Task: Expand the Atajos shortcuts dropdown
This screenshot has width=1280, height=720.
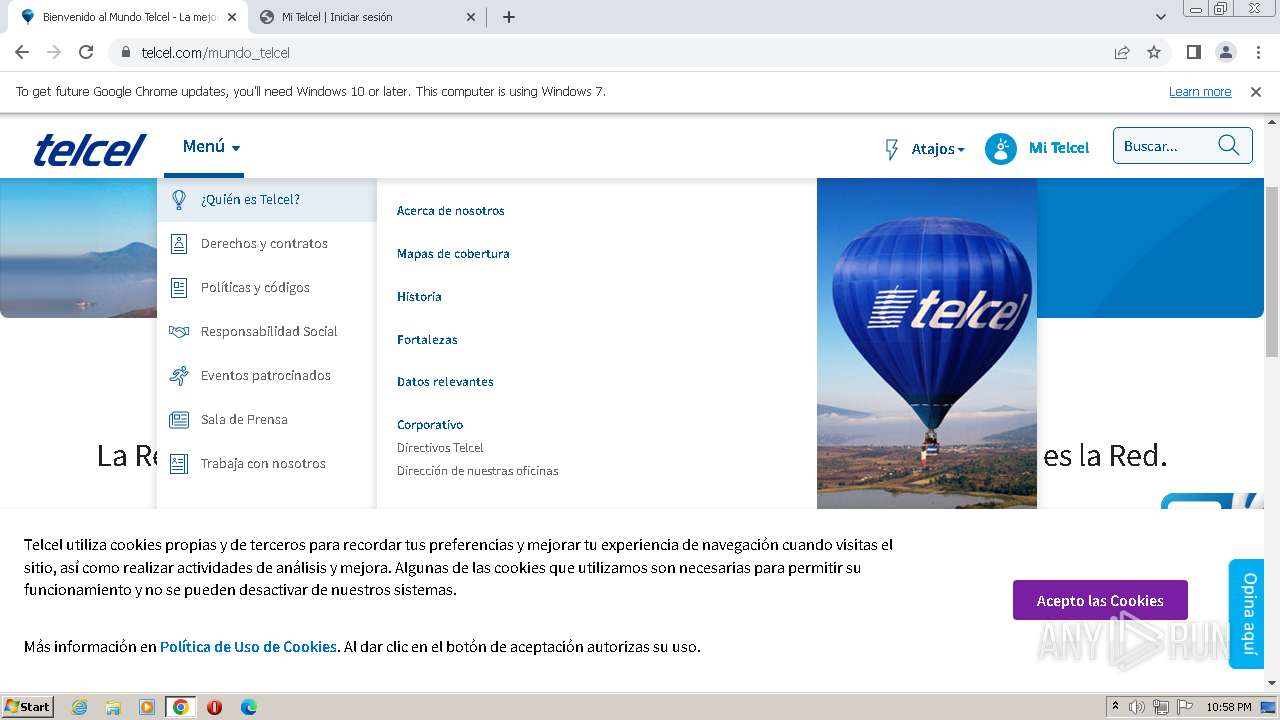Action: 938,149
